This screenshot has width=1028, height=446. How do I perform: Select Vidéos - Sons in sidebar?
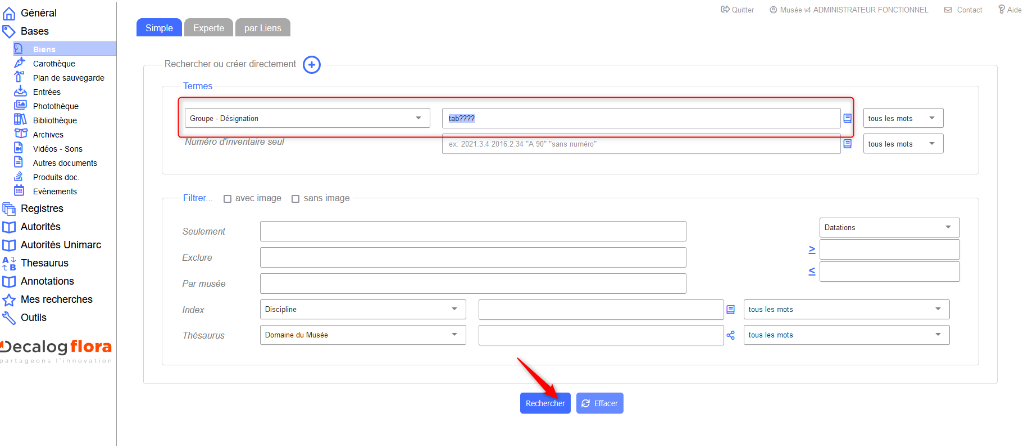click(59, 148)
